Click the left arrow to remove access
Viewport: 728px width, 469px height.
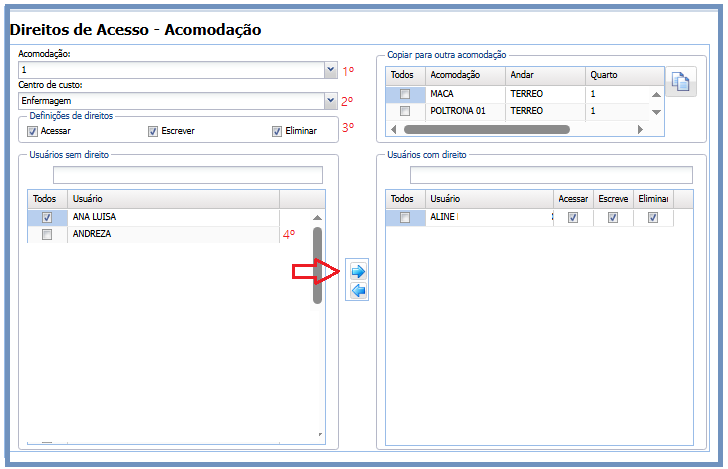(x=358, y=291)
